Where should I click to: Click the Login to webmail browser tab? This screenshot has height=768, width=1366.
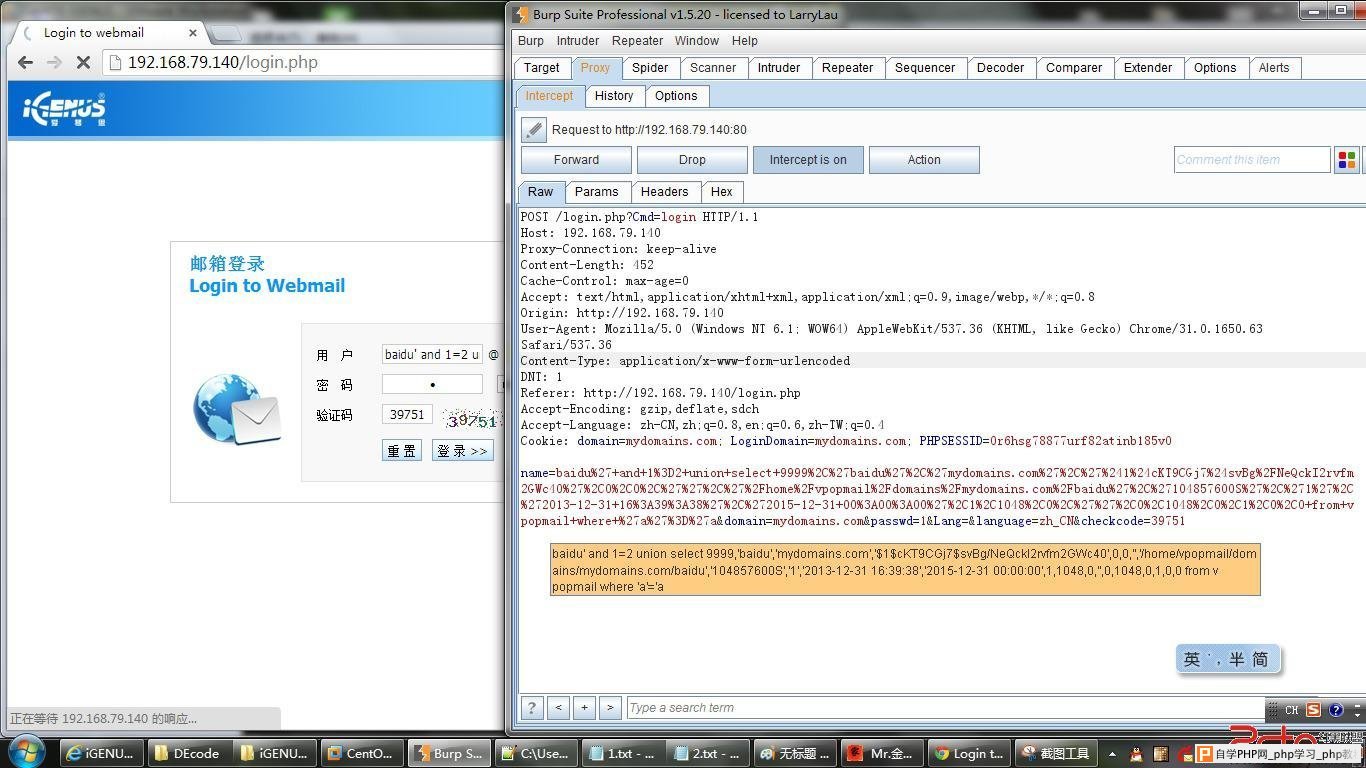click(x=106, y=32)
